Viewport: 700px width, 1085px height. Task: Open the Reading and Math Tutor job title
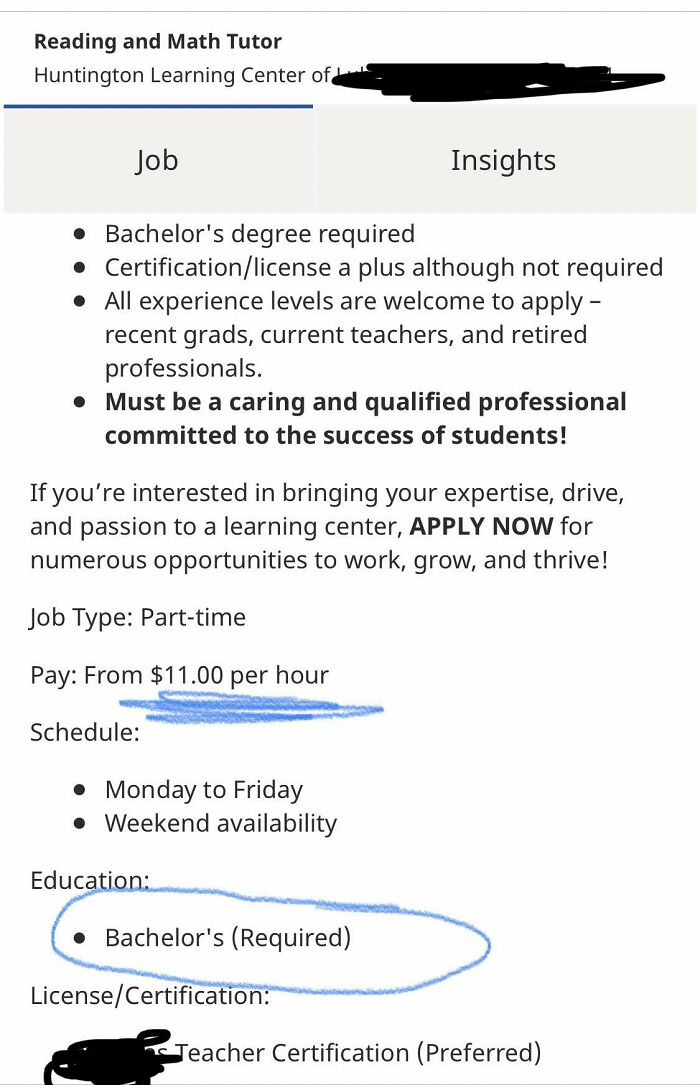[x=156, y=41]
